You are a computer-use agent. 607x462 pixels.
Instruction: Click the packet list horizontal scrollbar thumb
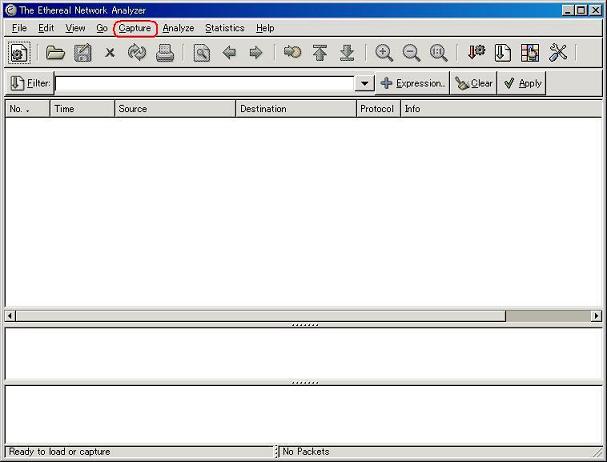[x=261, y=316]
